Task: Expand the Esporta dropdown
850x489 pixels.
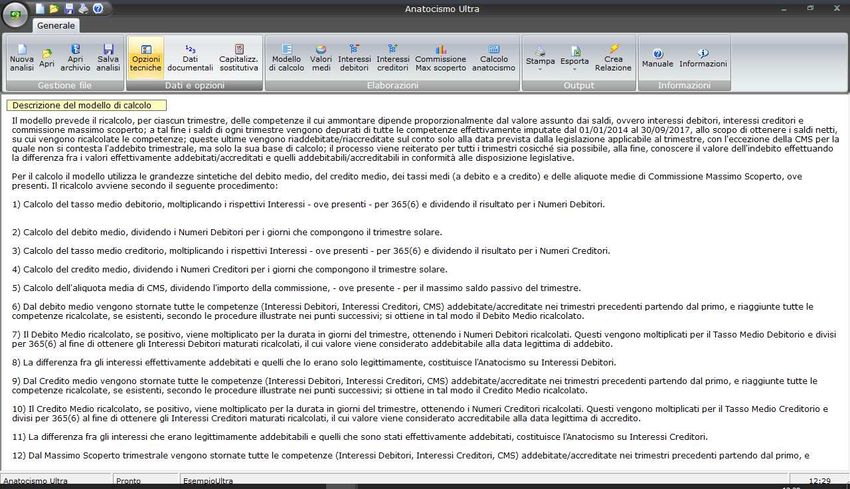Action: (x=574, y=58)
